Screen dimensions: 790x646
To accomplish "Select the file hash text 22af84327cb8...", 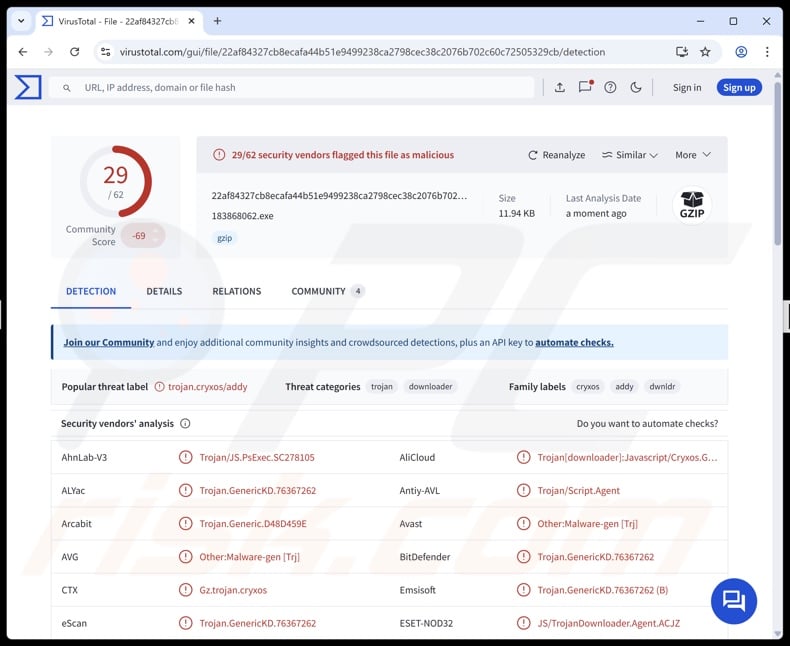I will click(339, 196).
